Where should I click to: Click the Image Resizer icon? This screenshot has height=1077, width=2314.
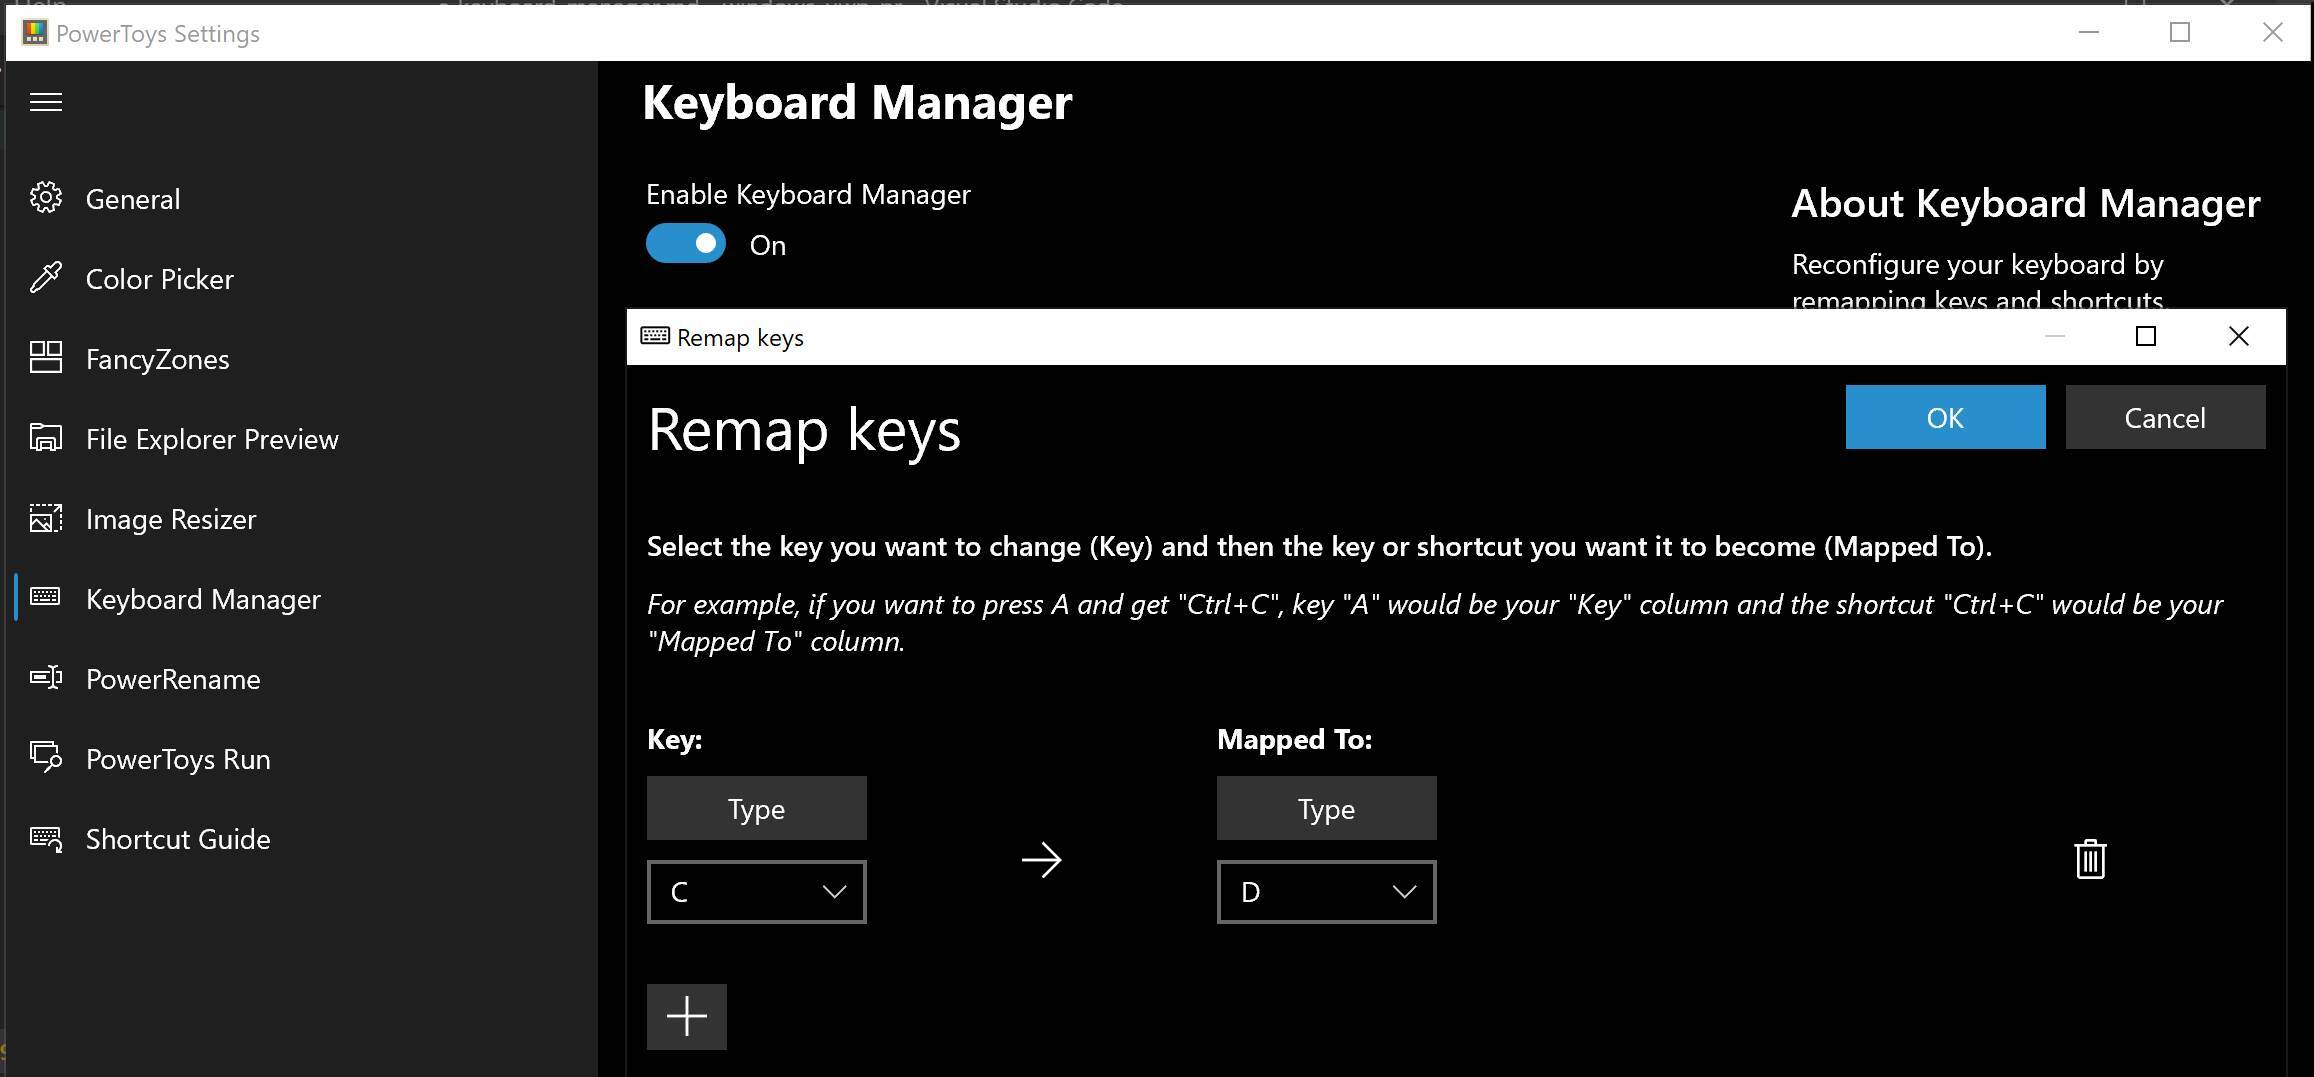pos(46,518)
